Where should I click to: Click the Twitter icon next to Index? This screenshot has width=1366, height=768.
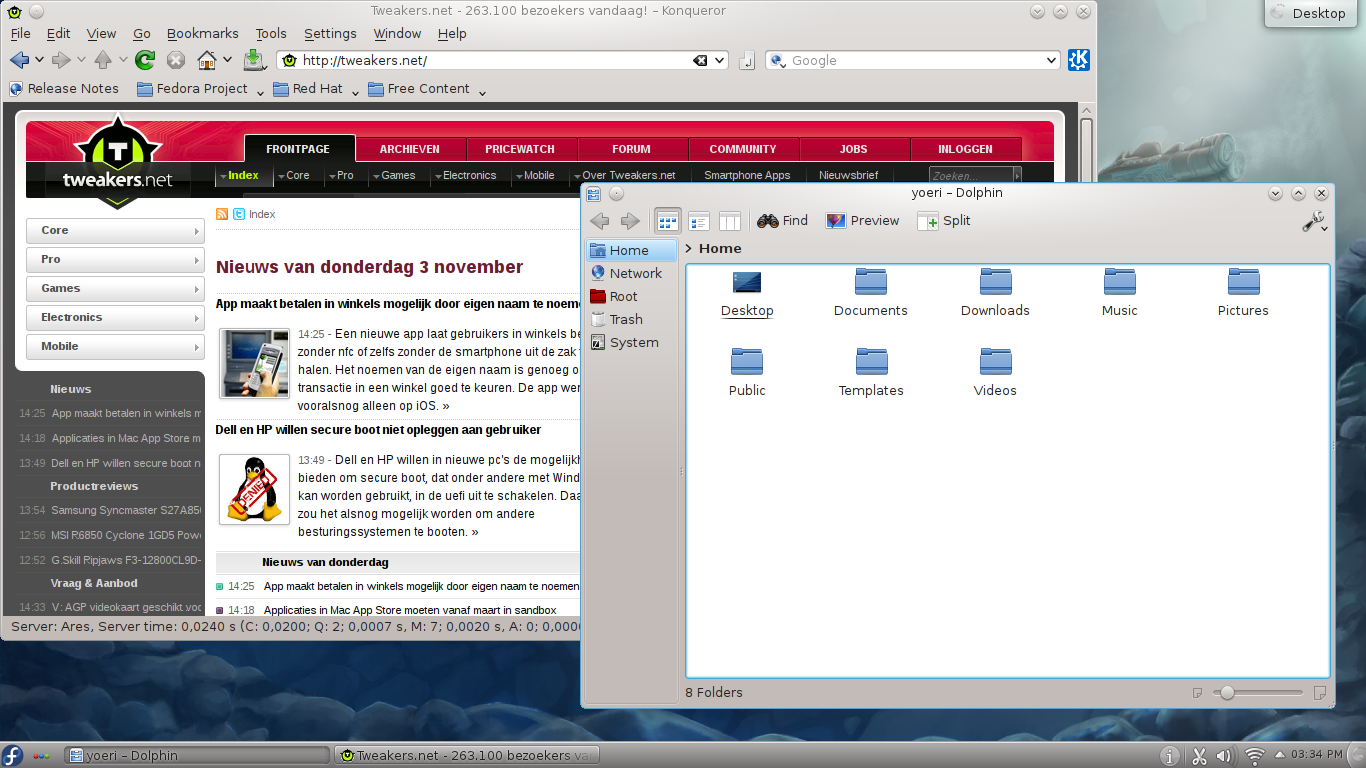point(239,214)
